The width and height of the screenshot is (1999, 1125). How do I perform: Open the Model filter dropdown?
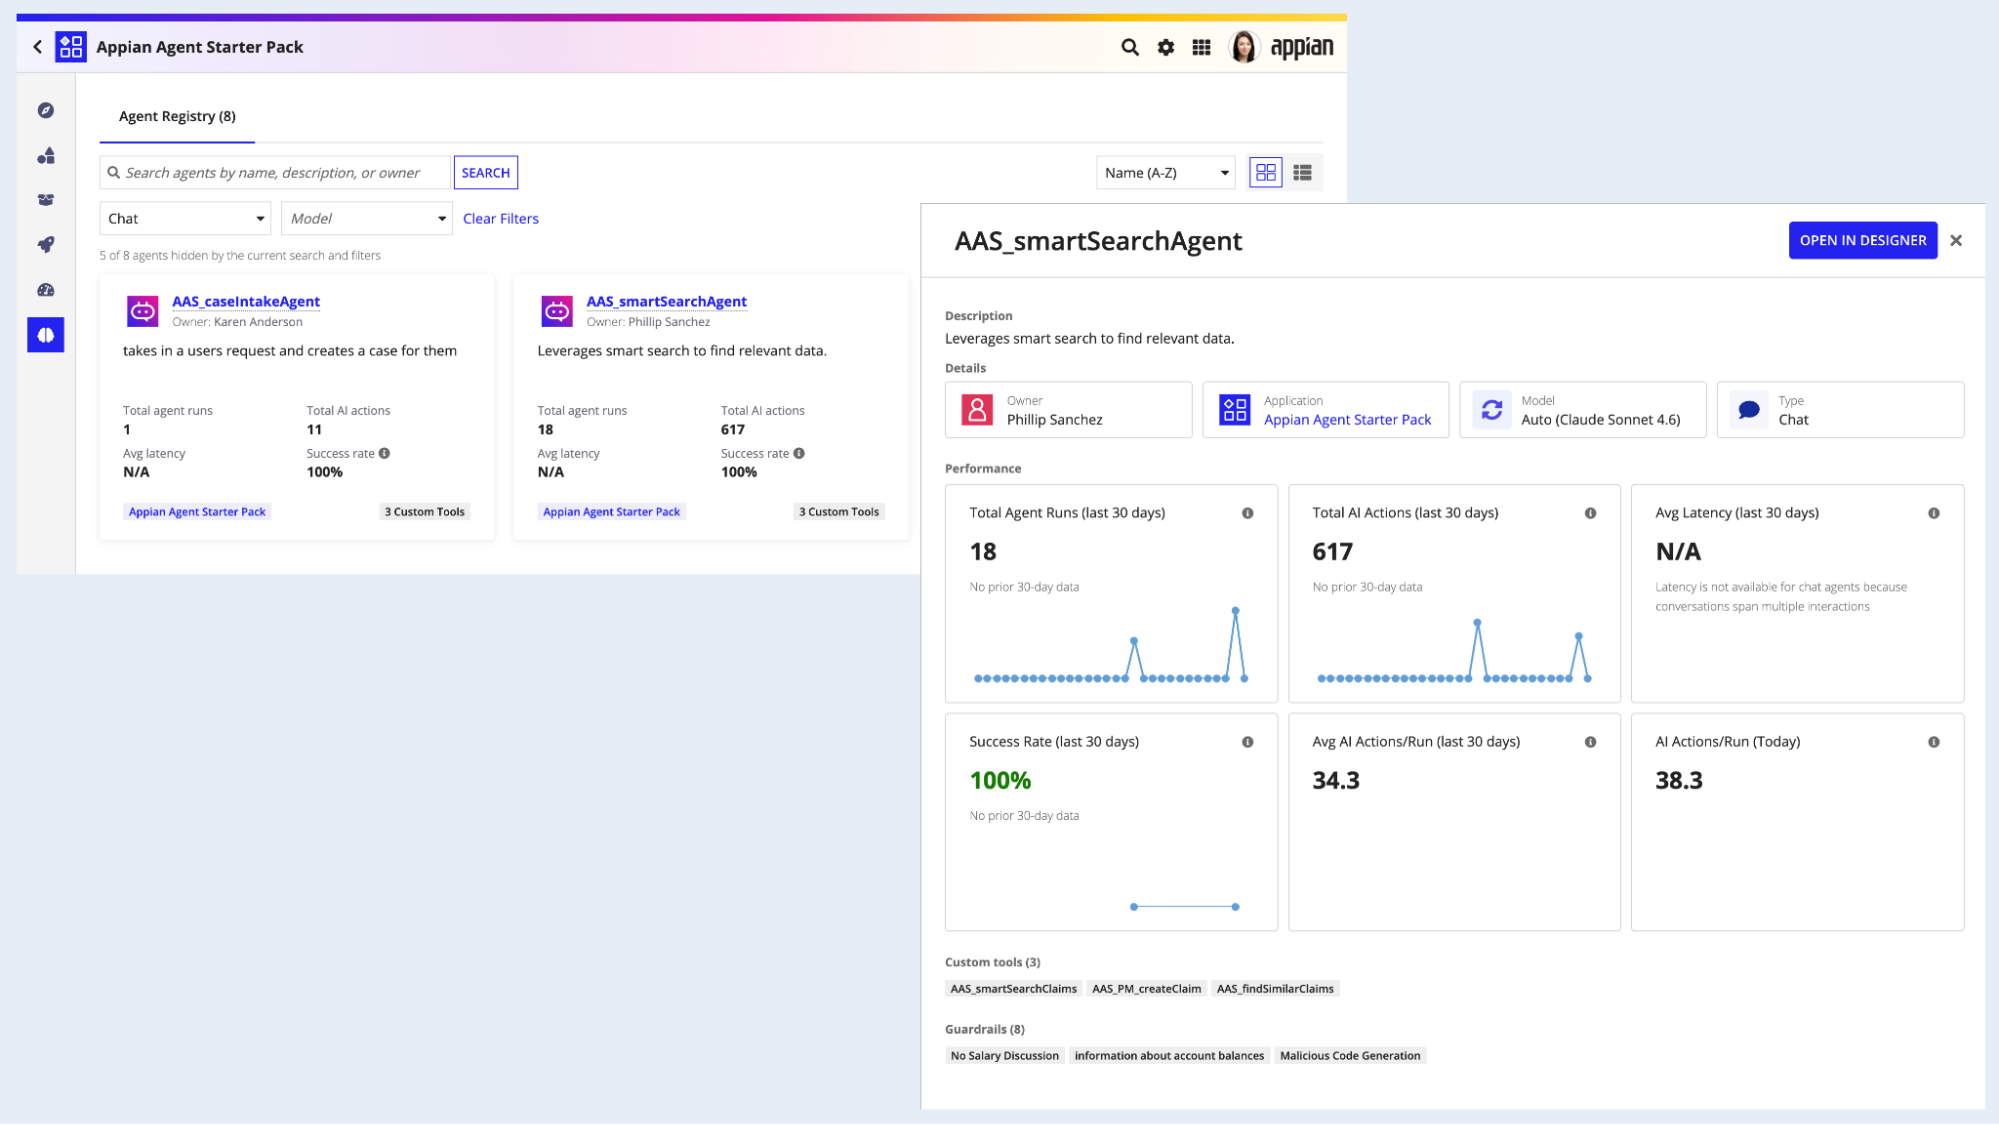click(x=367, y=218)
